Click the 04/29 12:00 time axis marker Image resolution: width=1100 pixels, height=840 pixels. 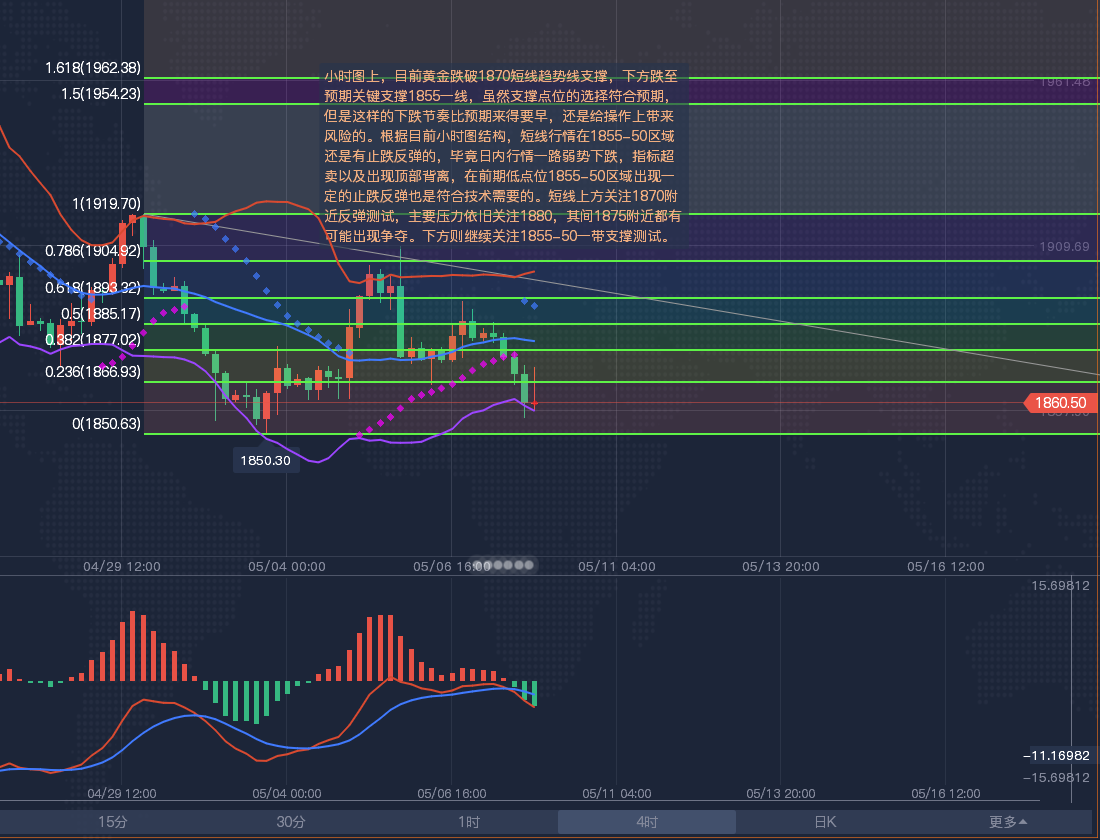(122, 566)
